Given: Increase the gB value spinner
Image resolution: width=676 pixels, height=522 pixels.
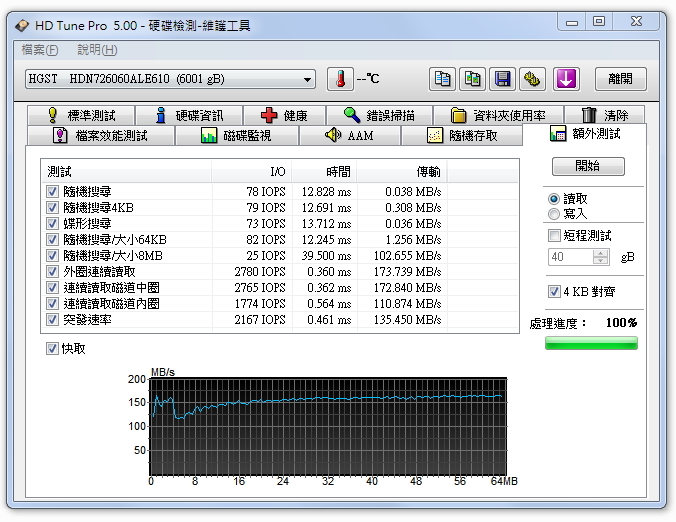Looking at the screenshot, I should pyautogui.click(x=600, y=253).
